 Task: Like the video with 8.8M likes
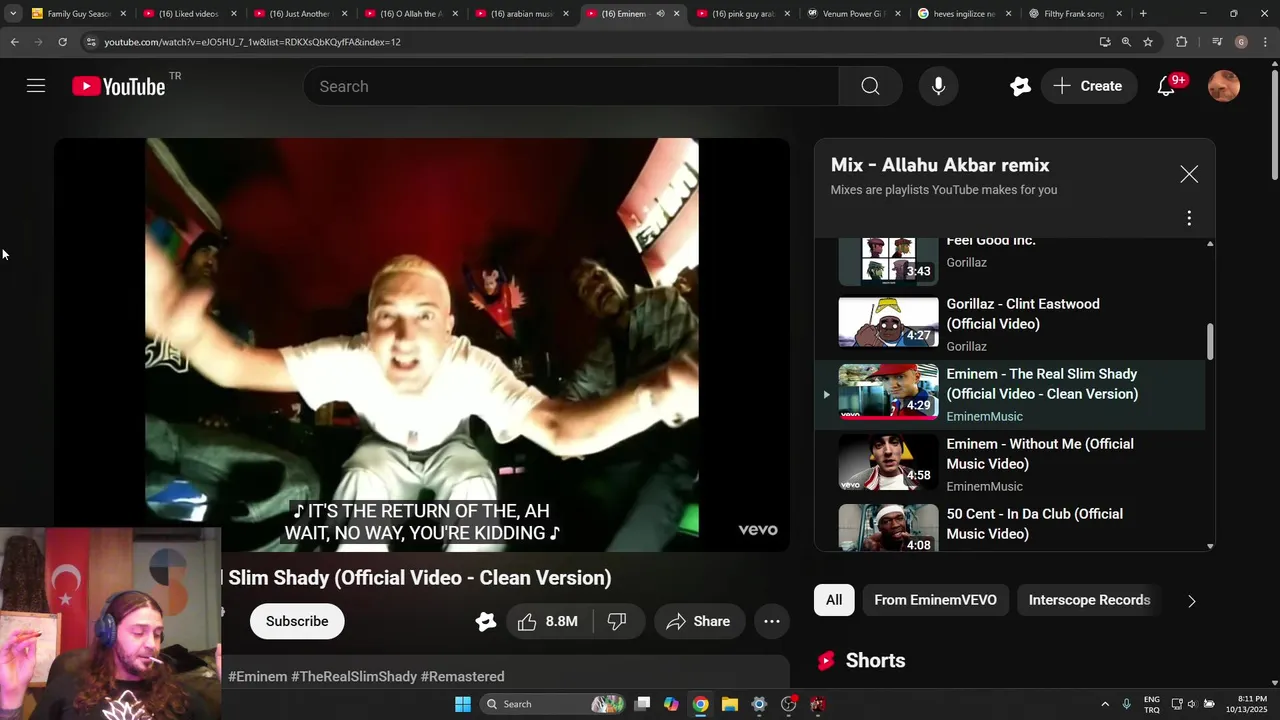(548, 621)
